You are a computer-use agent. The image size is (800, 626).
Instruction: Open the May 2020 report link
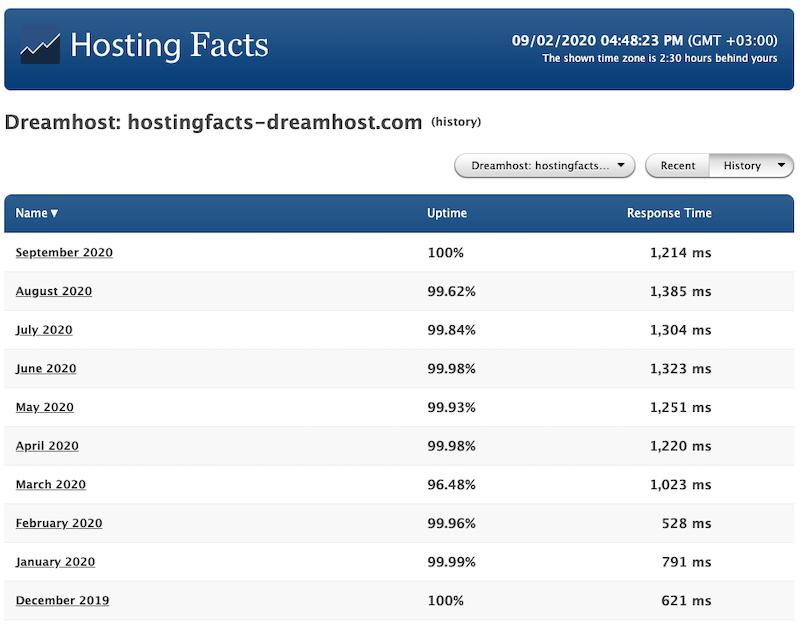pos(44,407)
